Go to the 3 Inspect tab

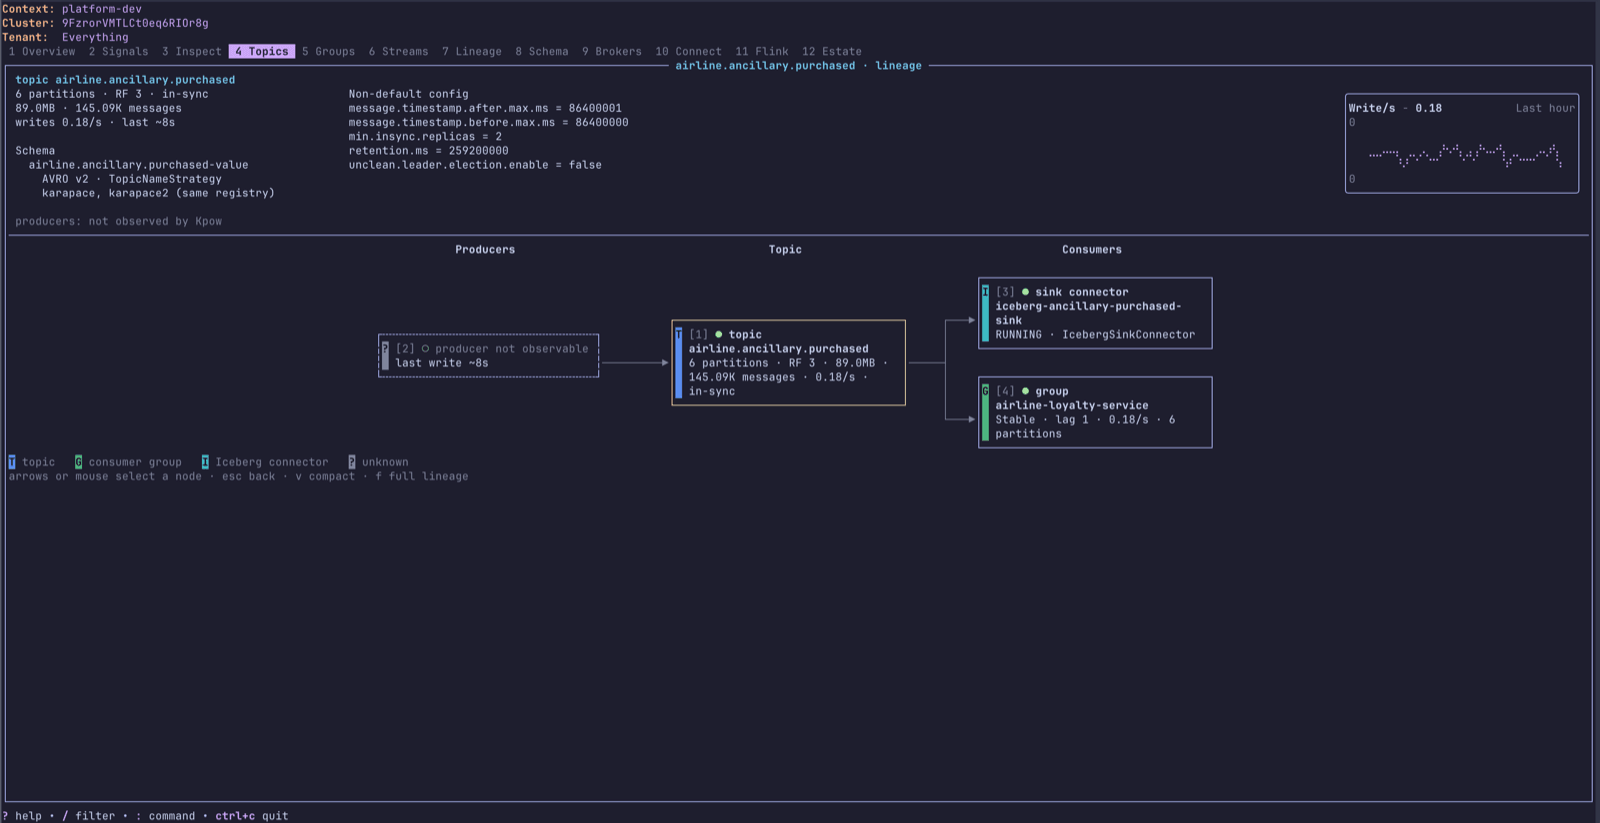[x=192, y=52]
